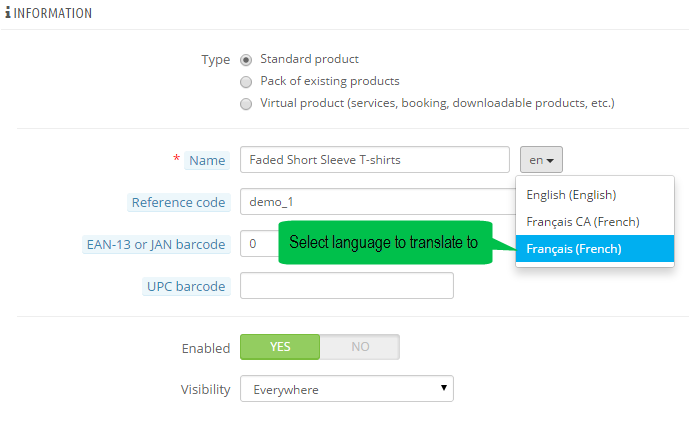The height and width of the screenshot is (422, 689).
Task: Select Pack of existing products option
Action: click(246, 82)
